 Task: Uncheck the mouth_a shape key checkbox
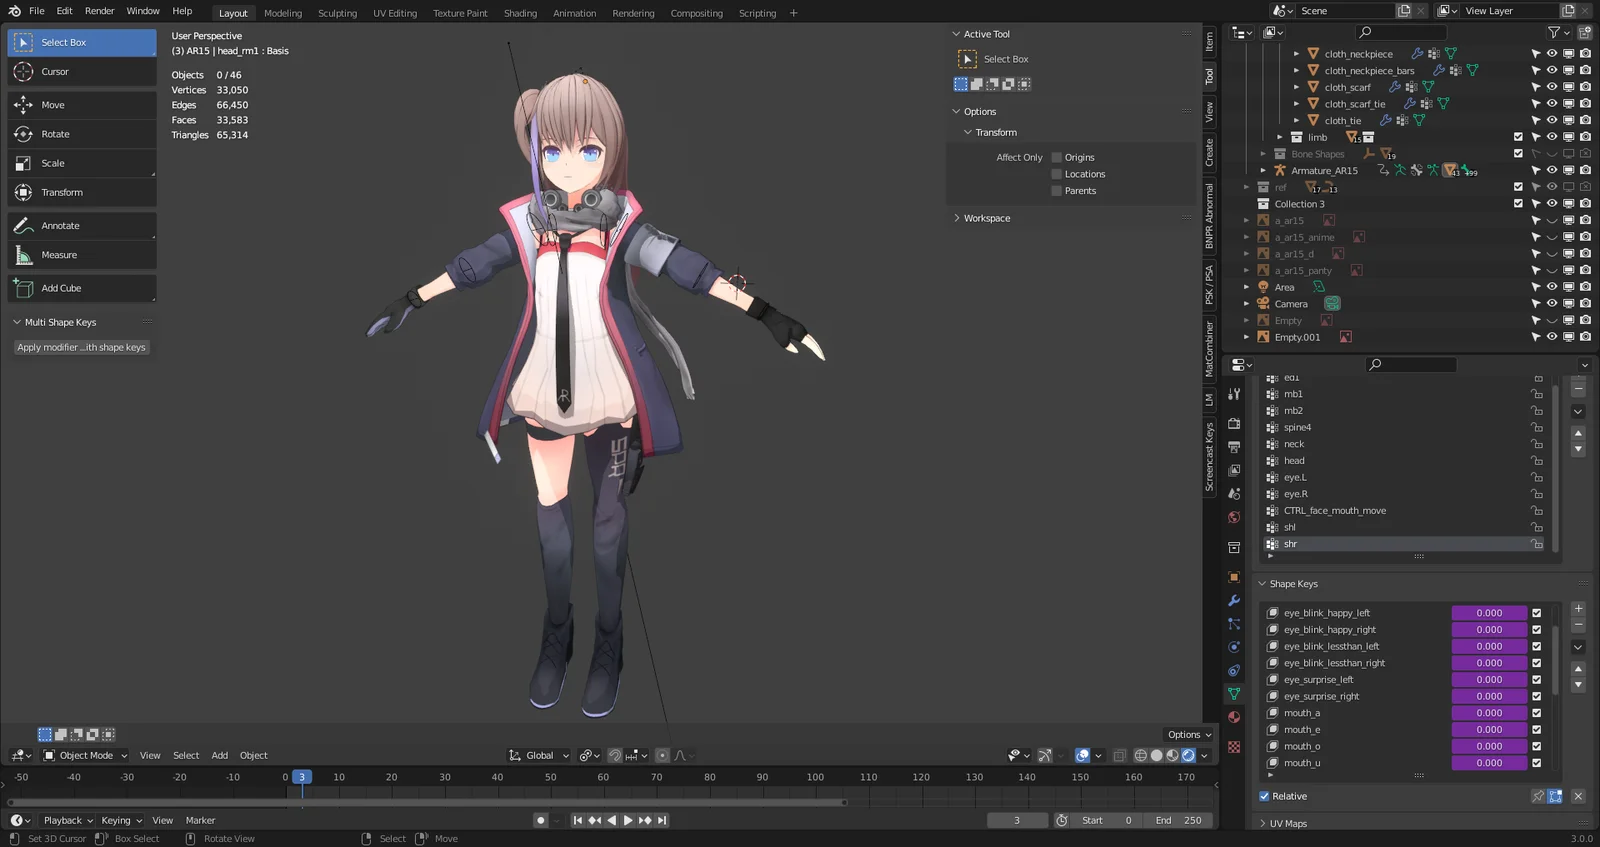1537,713
